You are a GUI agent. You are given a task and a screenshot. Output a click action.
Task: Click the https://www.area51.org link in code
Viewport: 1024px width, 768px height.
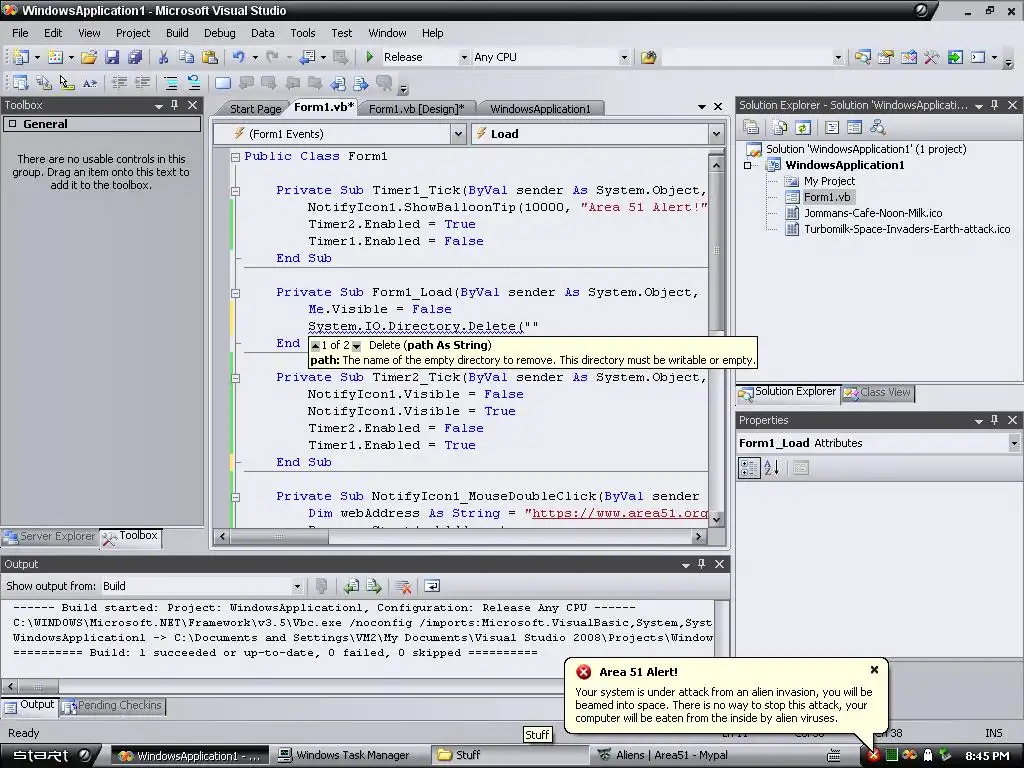coord(620,513)
